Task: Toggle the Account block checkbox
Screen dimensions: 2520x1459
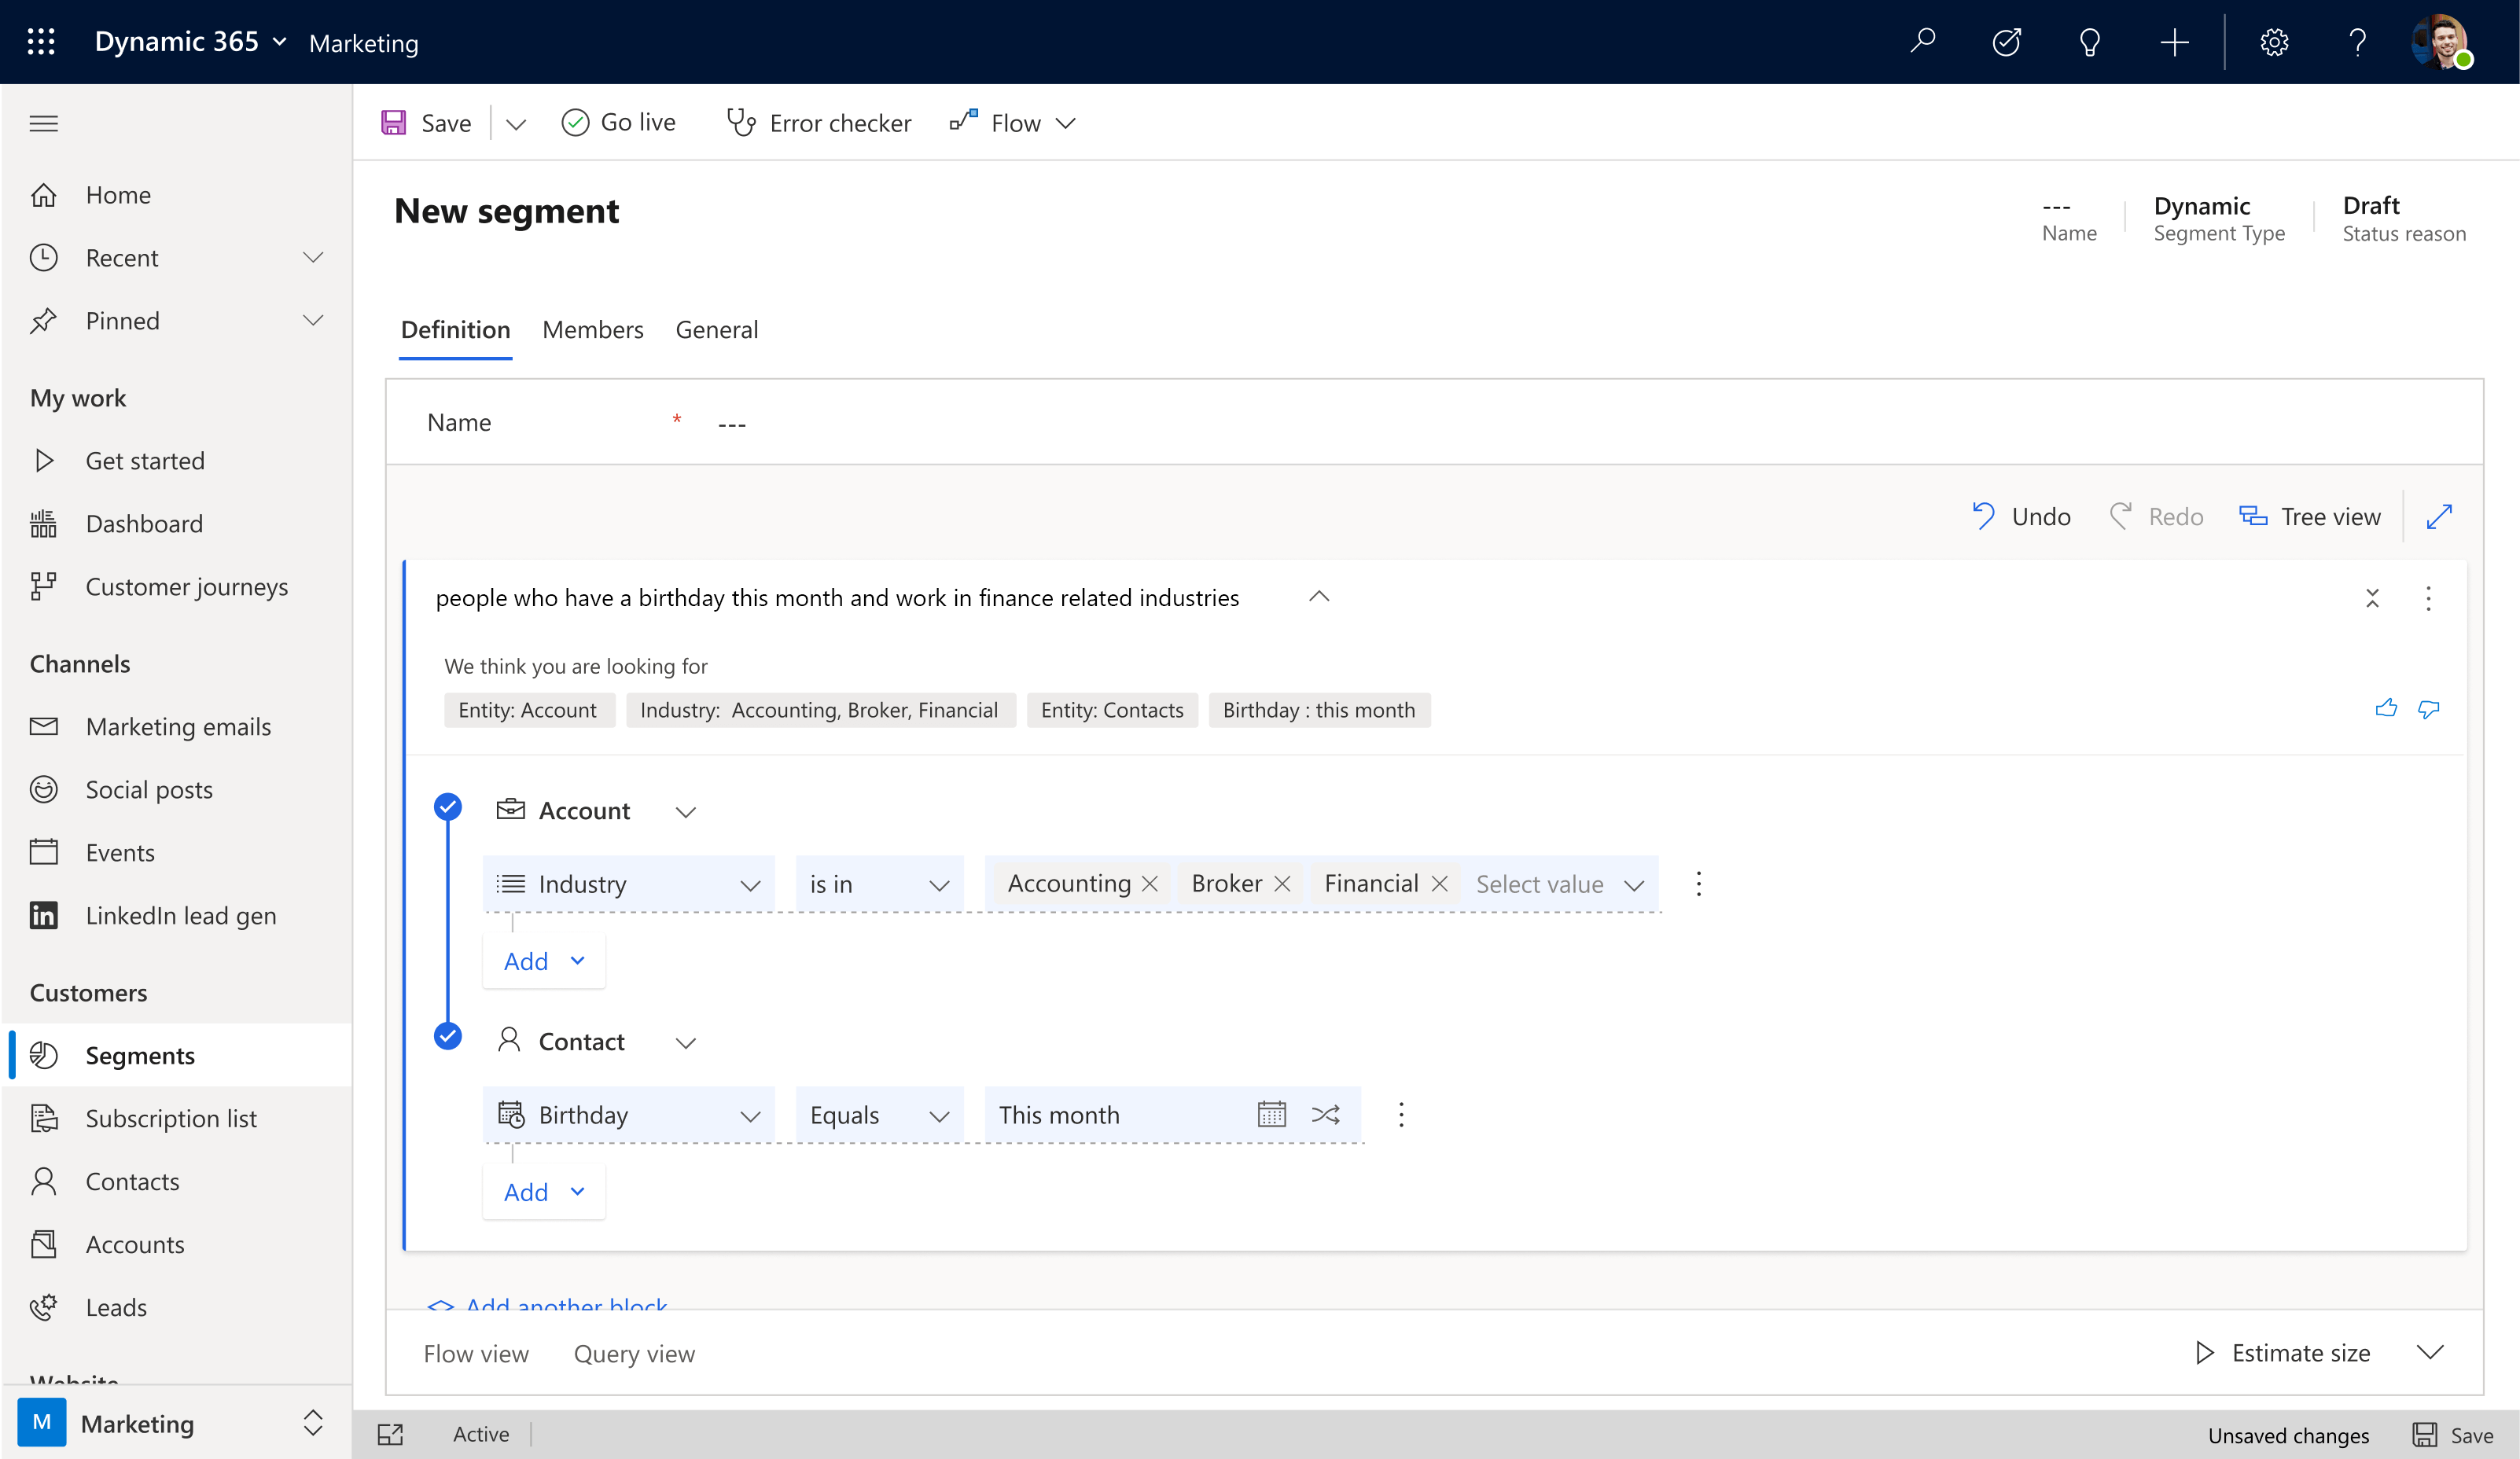Action: click(x=448, y=806)
